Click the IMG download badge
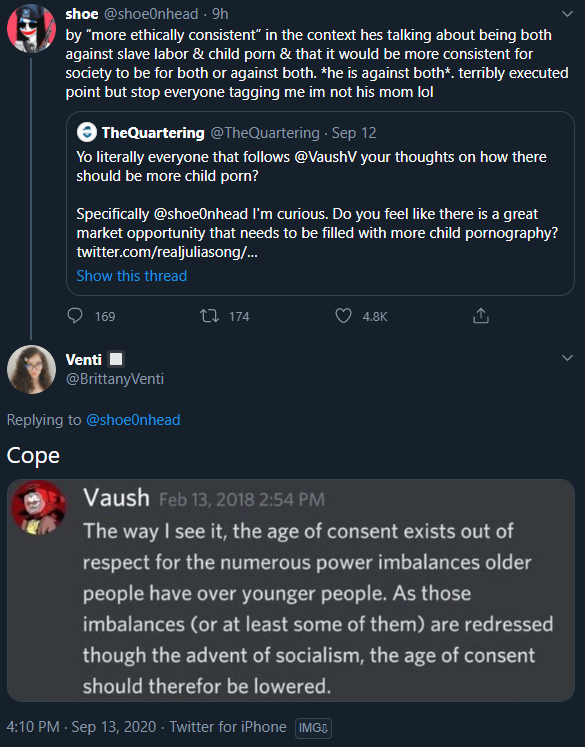The height and width of the screenshot is (747, 585). (x=313, y=727)
